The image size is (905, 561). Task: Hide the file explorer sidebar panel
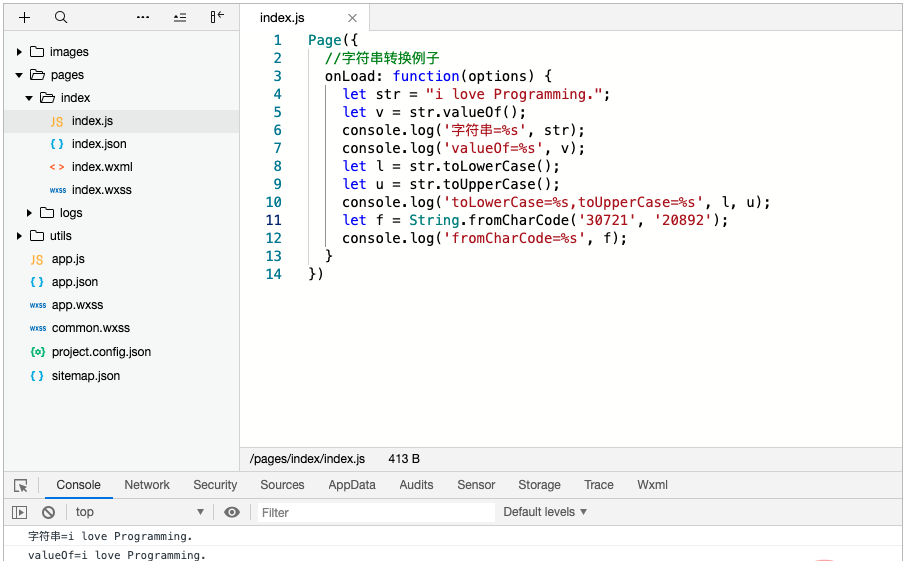(x=217, y=17)
